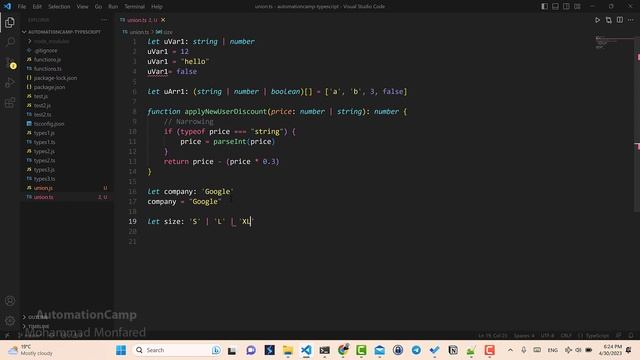Open the Run and Debug view

tap(10, 82)
